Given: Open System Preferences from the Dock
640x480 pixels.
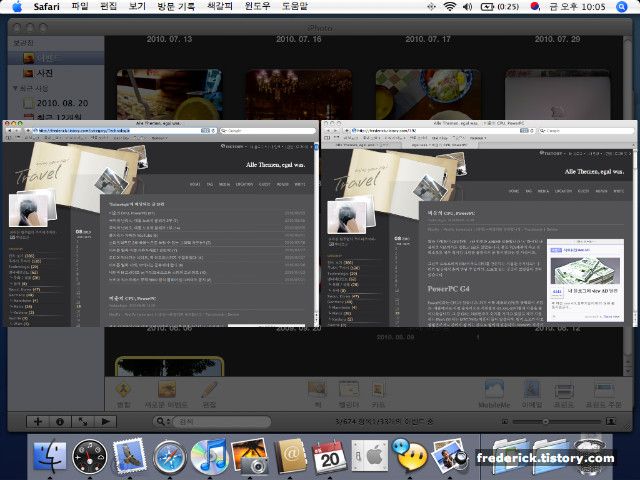Looking at the screenshot, I should click(x=369, y=456).
